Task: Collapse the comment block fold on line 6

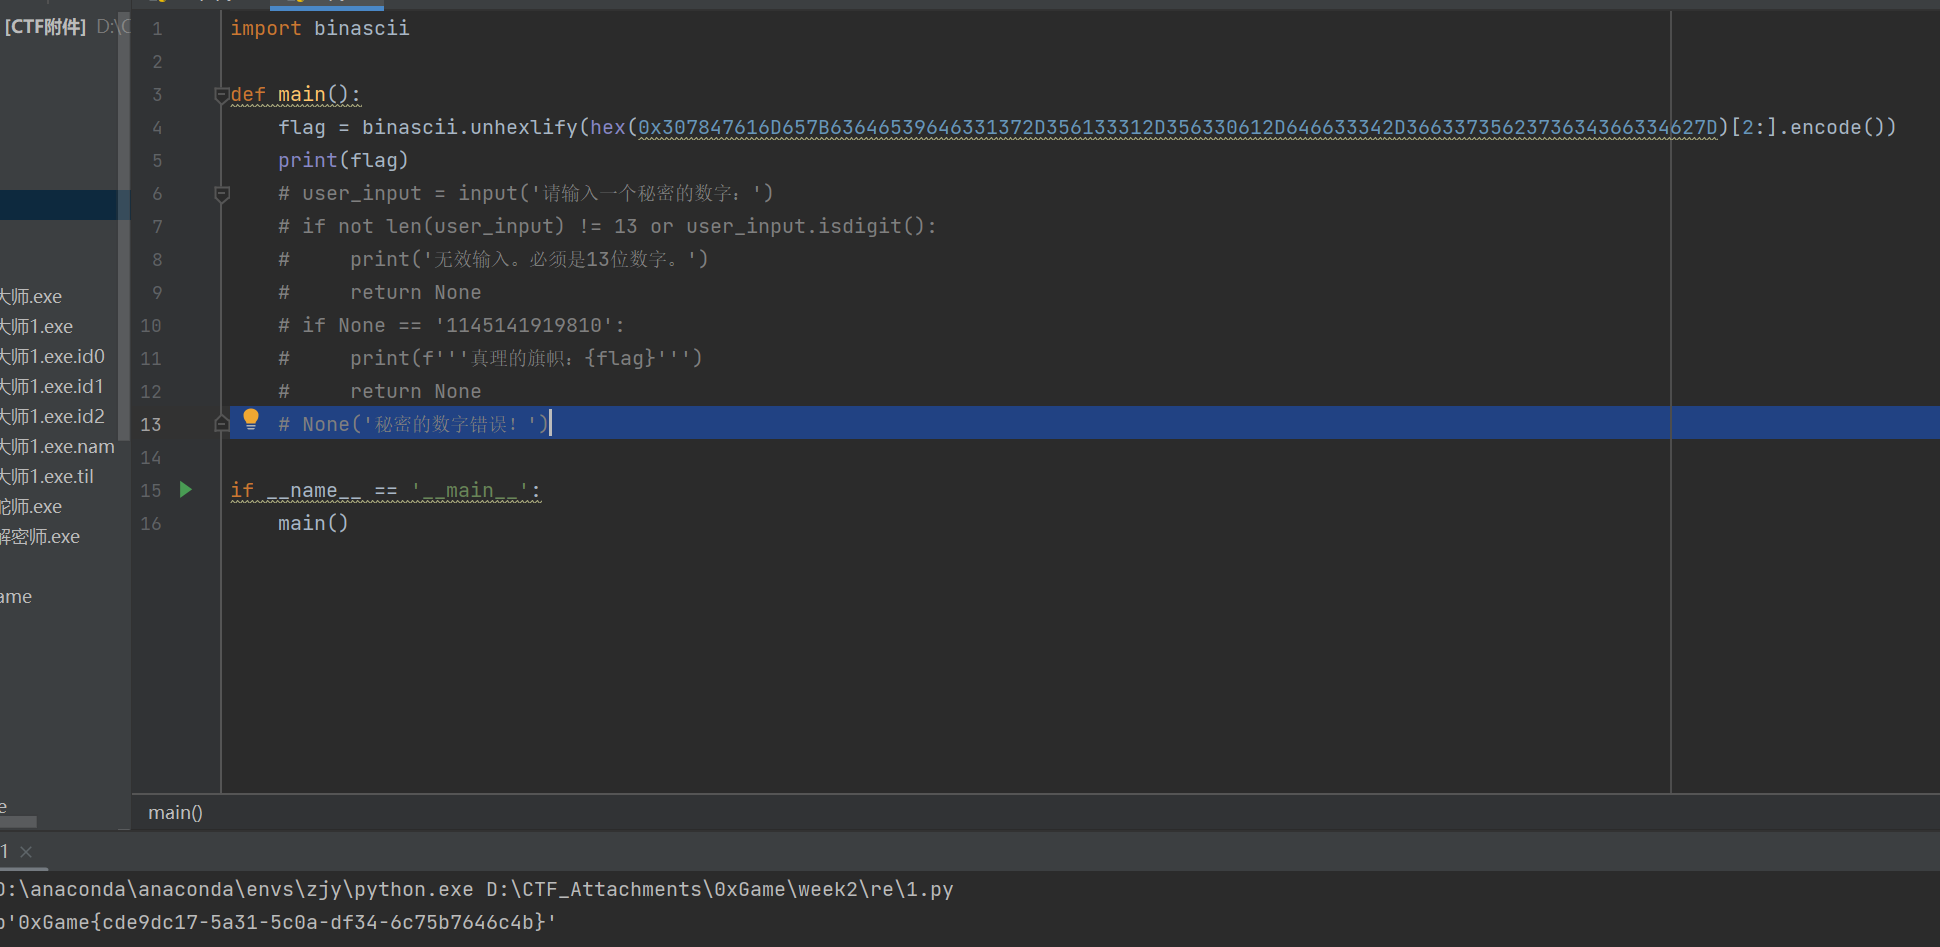Action: pyautogui.click(x=222, y=194)
